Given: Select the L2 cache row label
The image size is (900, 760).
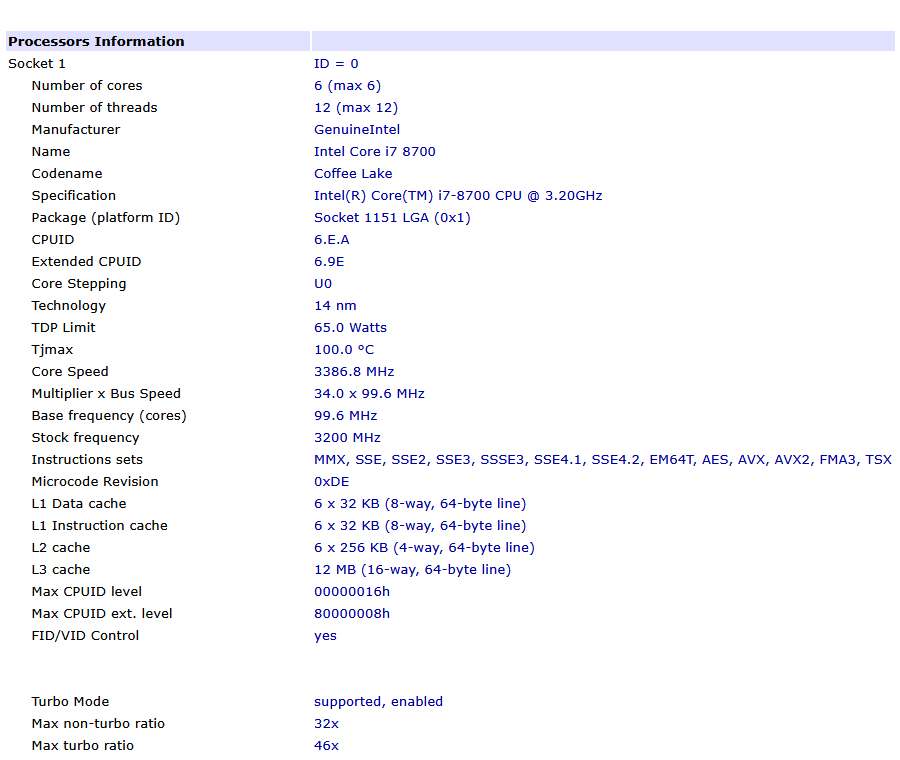Looking at the screenshot, I should point(61,548).
